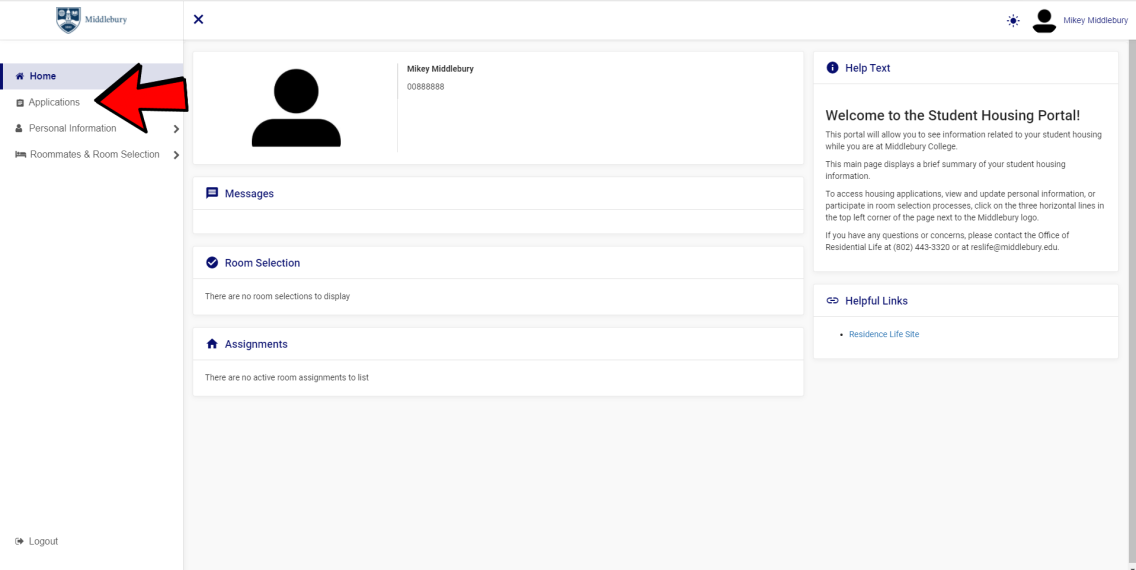Click the Applications clipboard icon

pyautogui.click(x=19, y=103)
